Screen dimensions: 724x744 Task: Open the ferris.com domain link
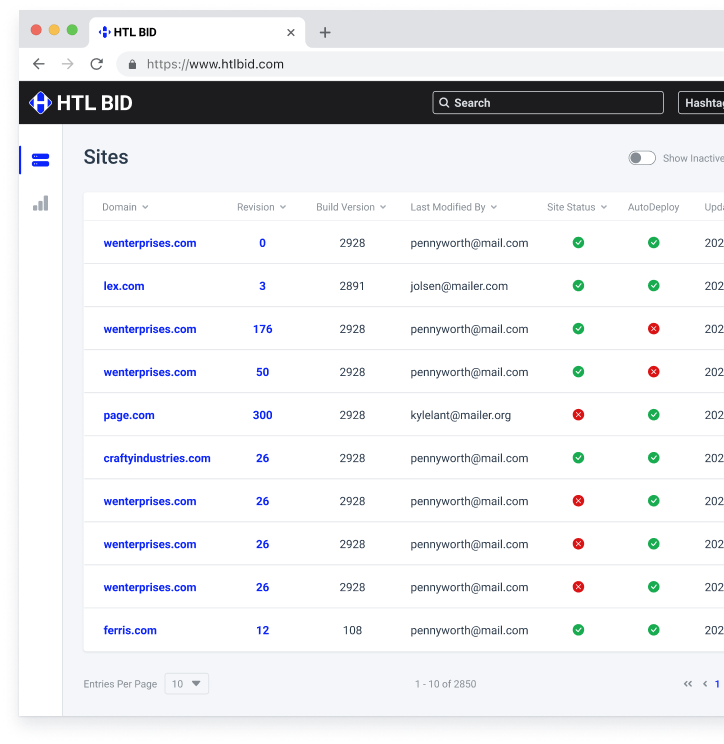[x=130, y=630]
